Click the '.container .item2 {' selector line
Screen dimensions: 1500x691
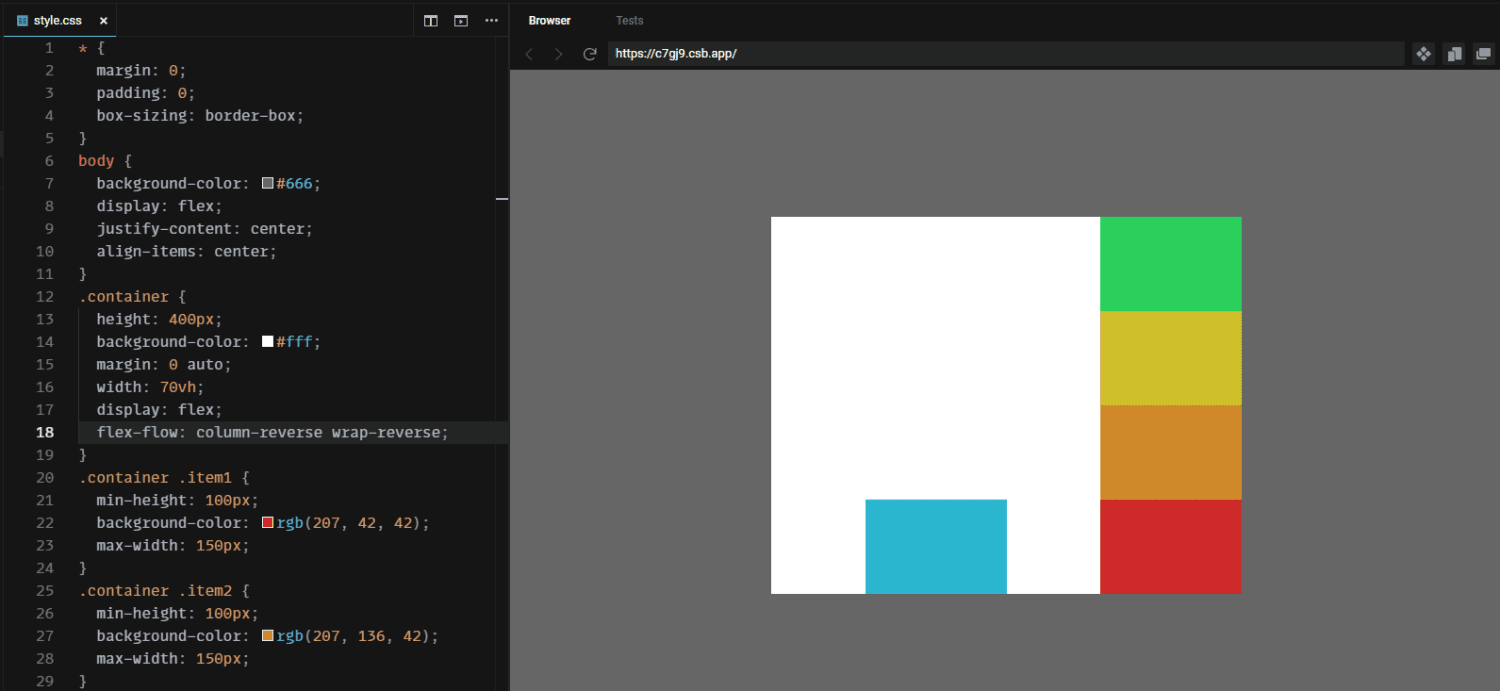164,590
